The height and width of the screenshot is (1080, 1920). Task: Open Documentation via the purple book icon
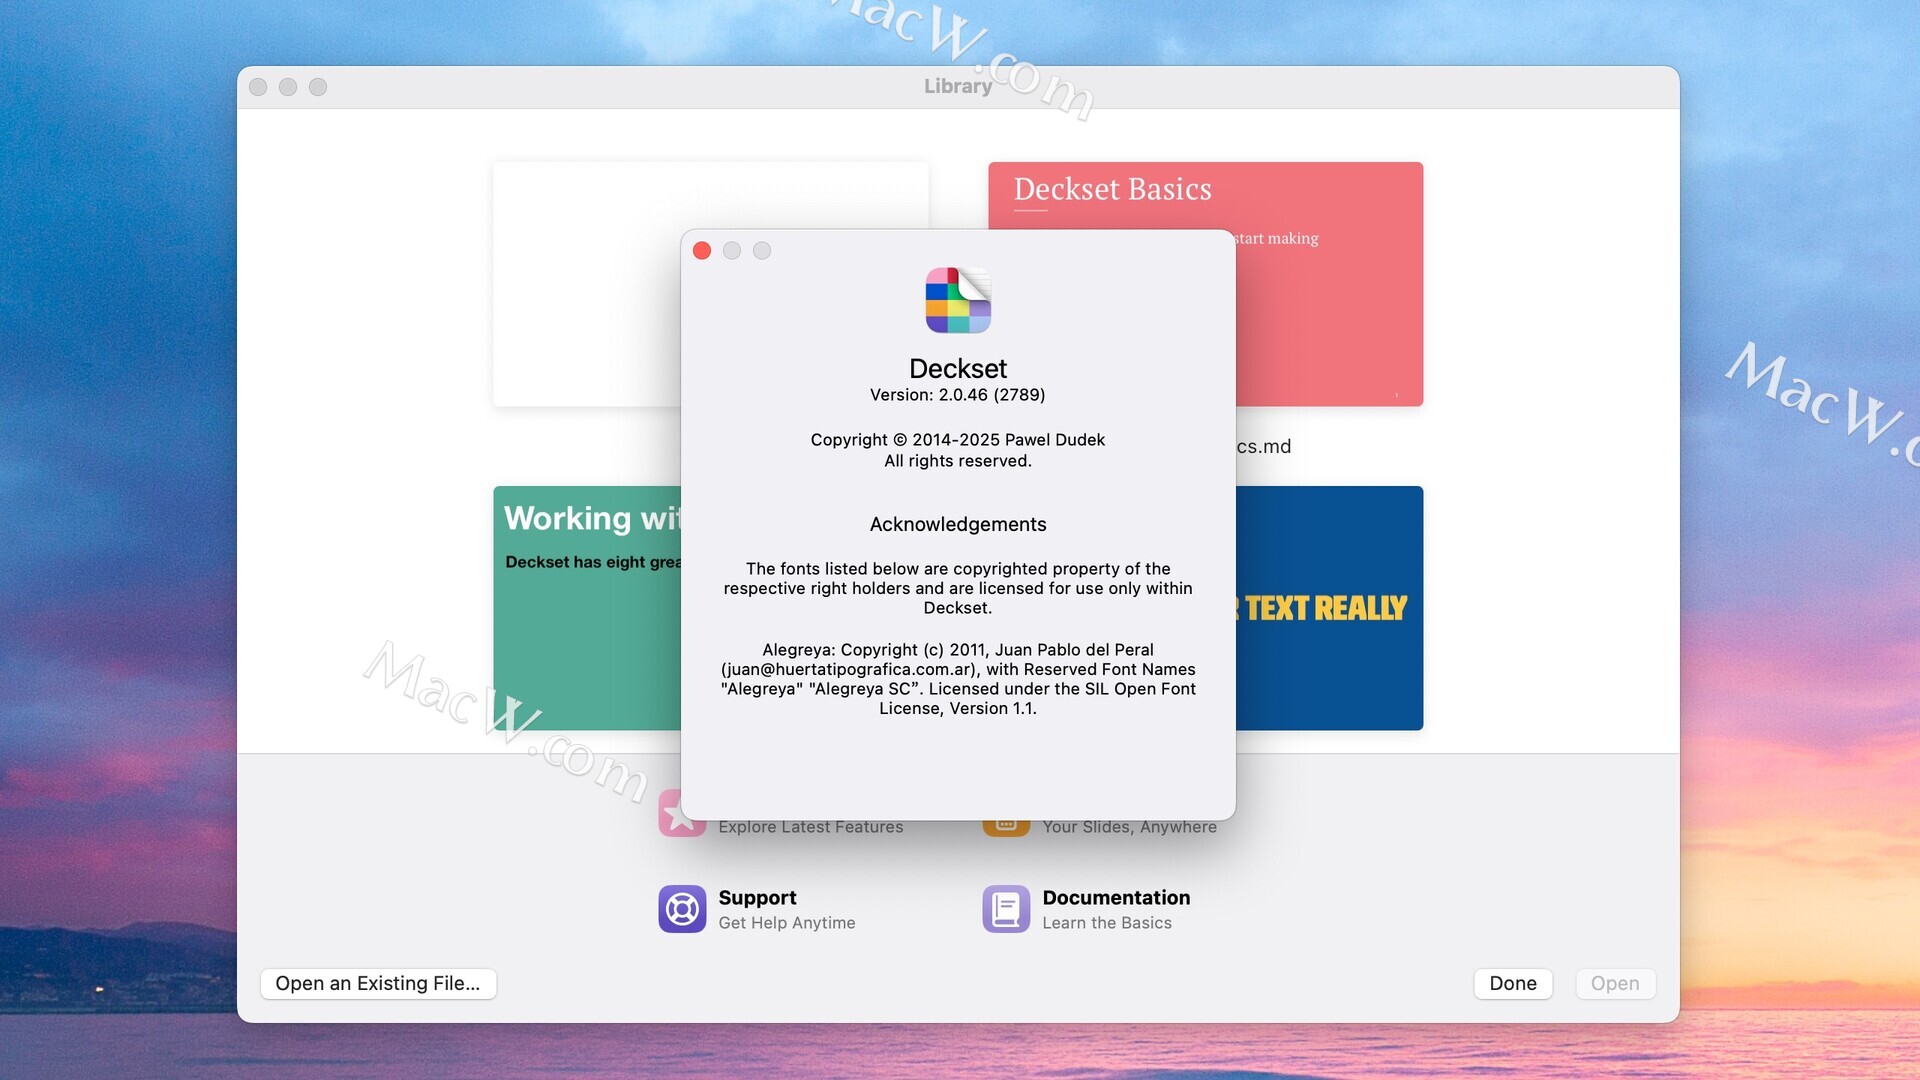pos(1006,909)
